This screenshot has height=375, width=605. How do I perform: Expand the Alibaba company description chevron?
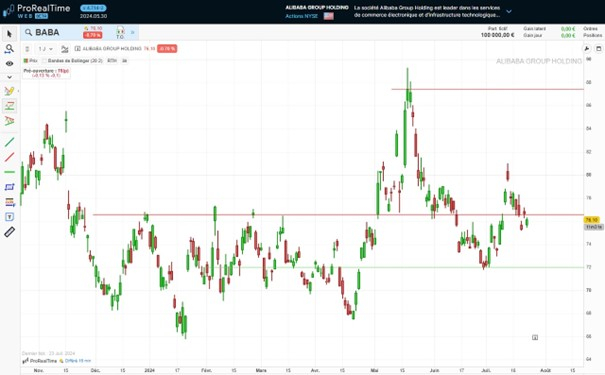click(x=509, y=12)
